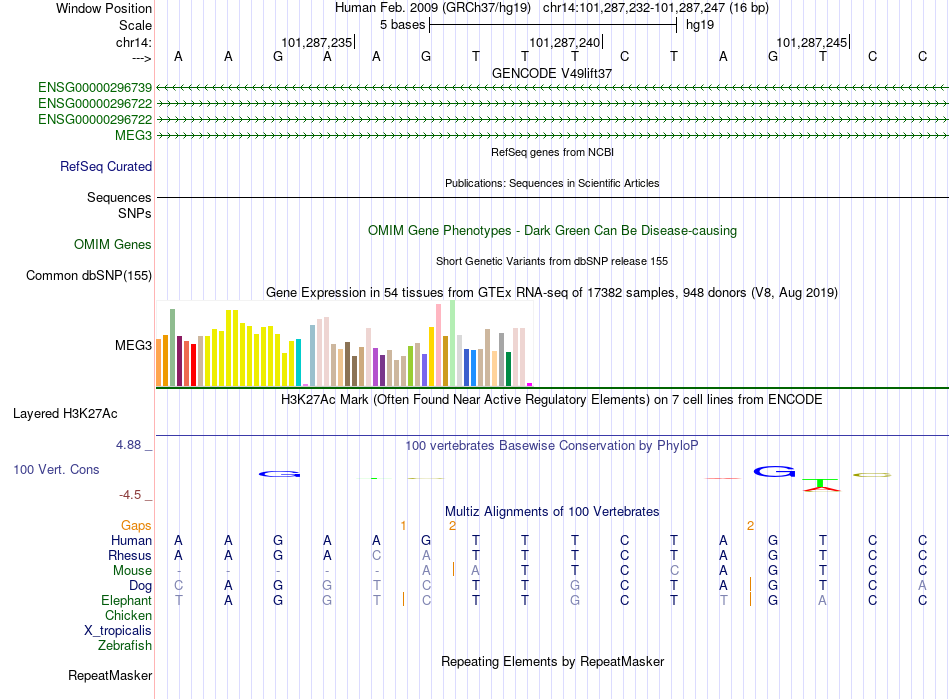Click the 100 Vert. Cons track label

point(56,469)
